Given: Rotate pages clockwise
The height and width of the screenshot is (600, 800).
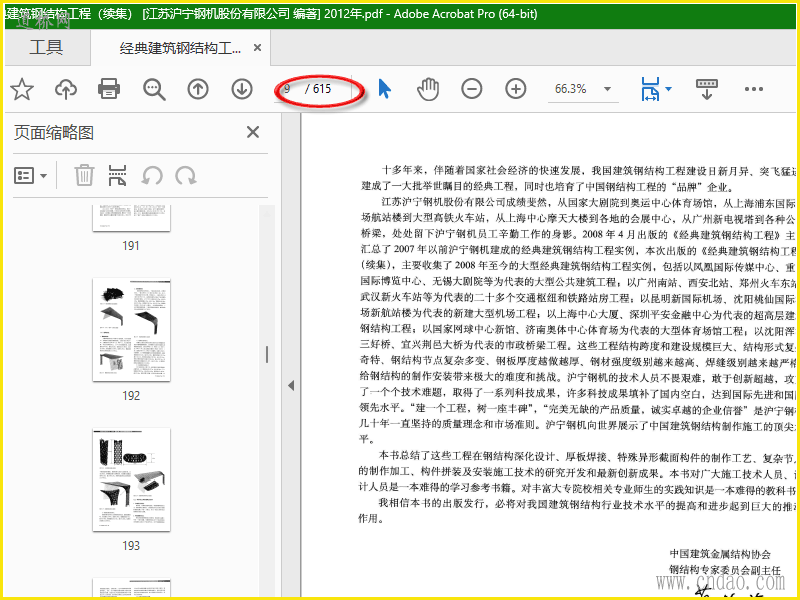Looking at the screenshot, I should [186, 176].
